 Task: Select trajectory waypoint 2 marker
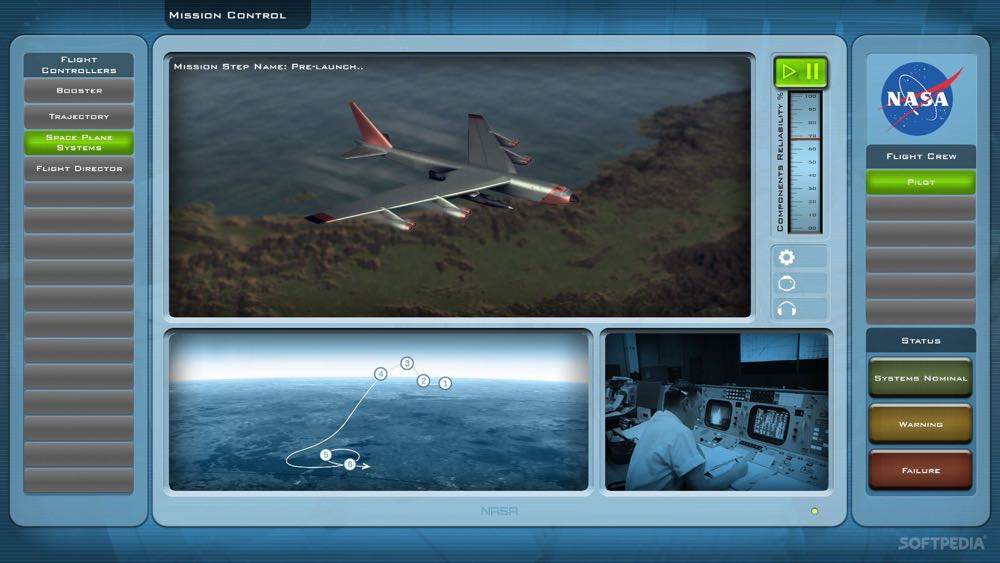point(423,381)
